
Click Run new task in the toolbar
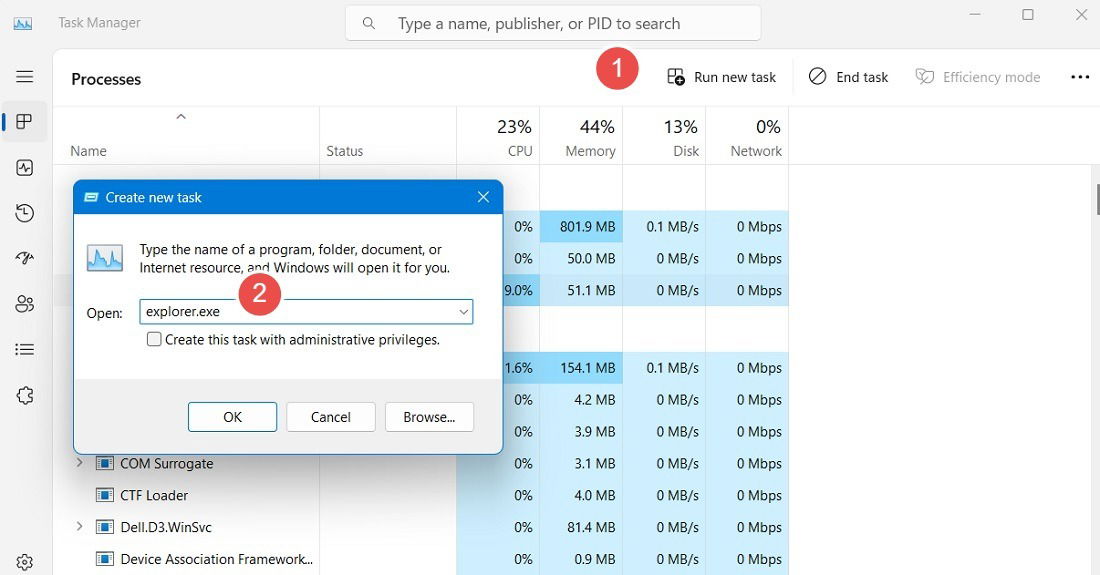point(722,77)
